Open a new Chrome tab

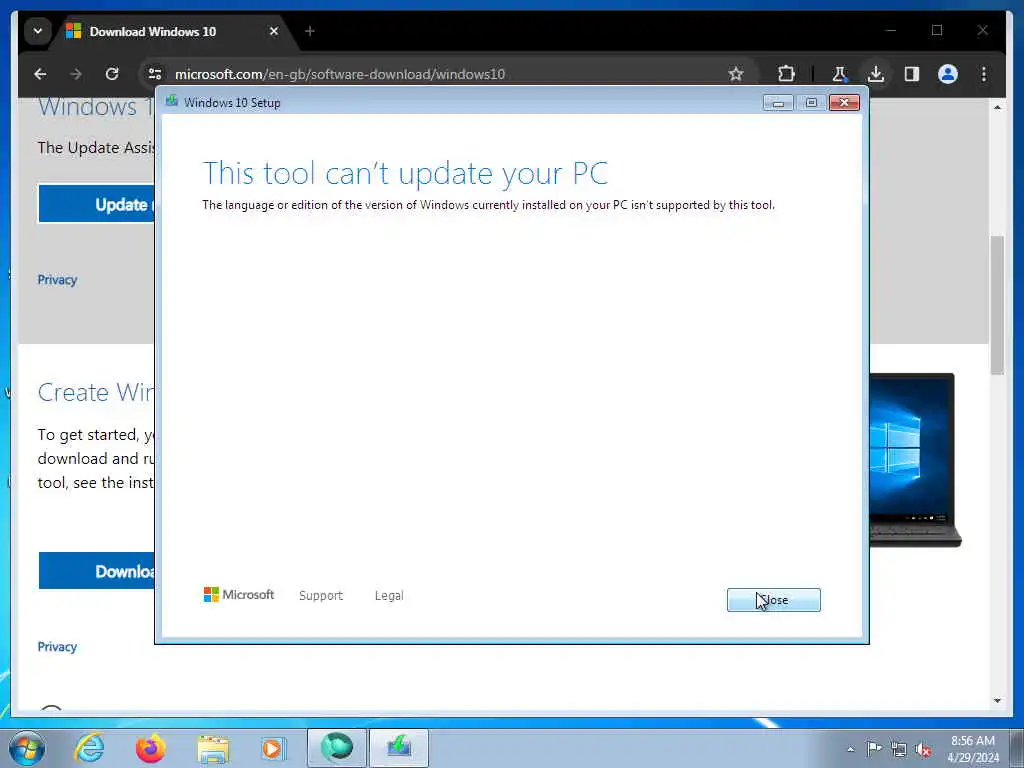310,31
